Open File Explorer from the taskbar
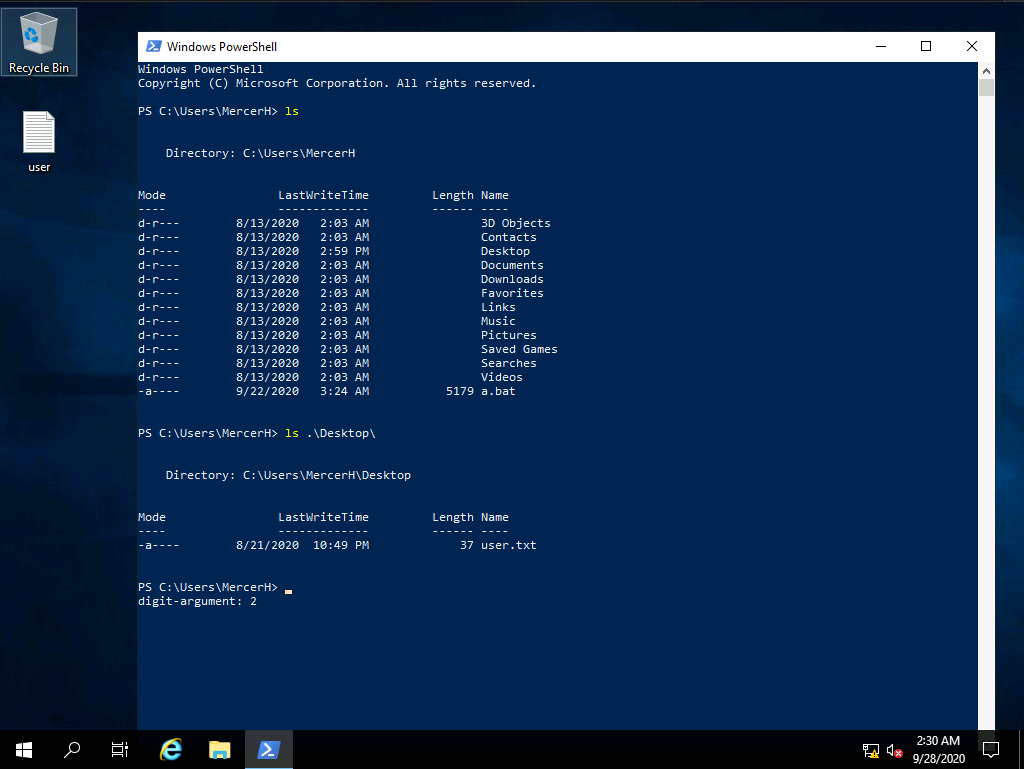Viewport: 1024px width, 769px height. pyautogui.click(x=220, y=749)
